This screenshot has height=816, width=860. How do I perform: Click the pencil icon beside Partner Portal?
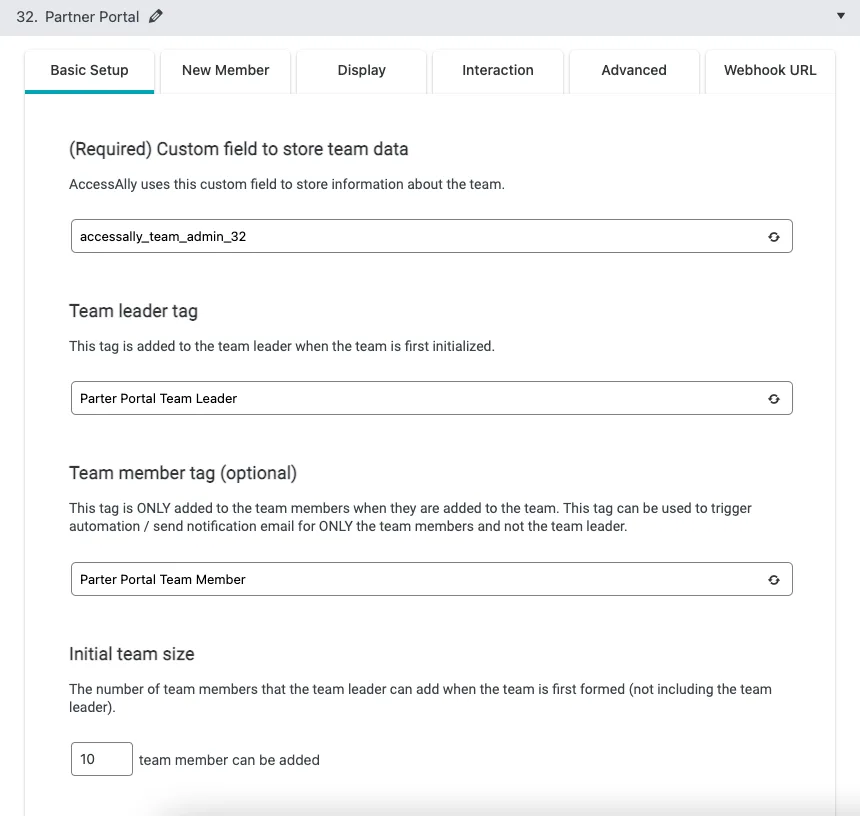coord(155,17)
